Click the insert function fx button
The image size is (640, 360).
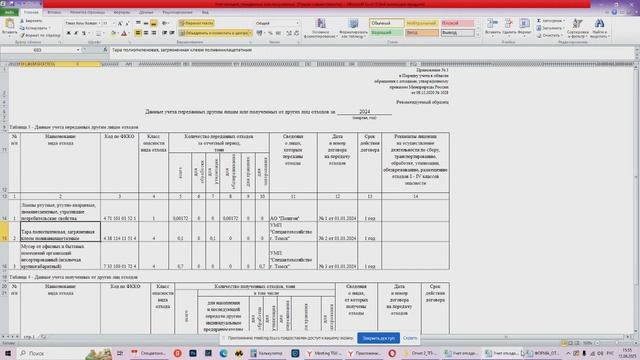click(105, 50)
